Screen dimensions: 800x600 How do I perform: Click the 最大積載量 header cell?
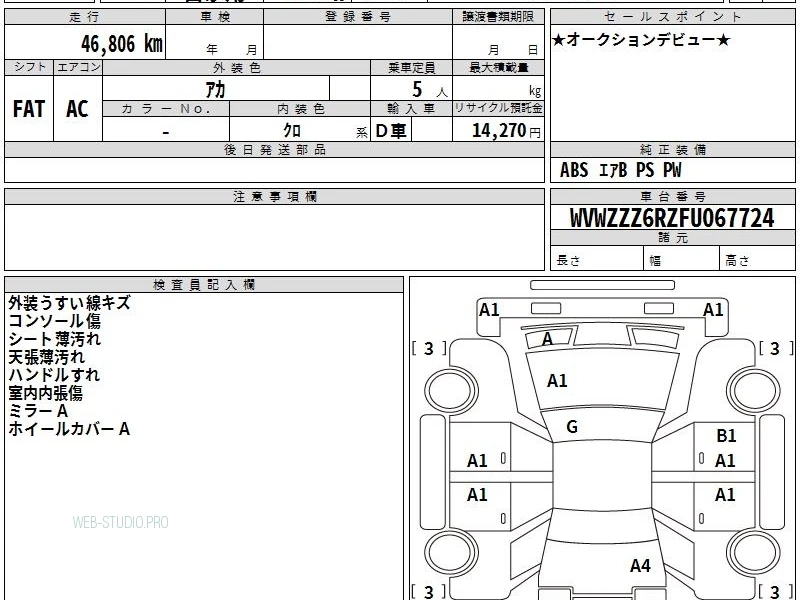pyautogui.click(x=498, y=68)
